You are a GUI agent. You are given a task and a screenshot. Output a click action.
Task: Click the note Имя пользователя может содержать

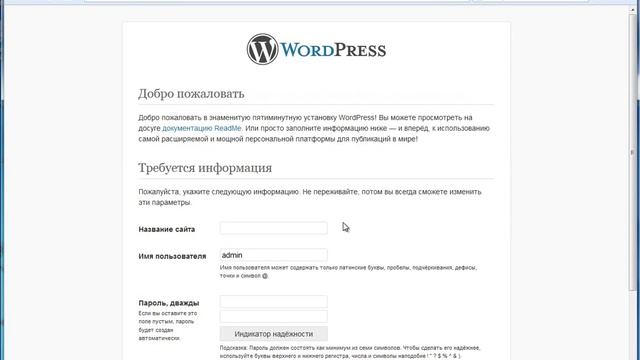(348, 272)
